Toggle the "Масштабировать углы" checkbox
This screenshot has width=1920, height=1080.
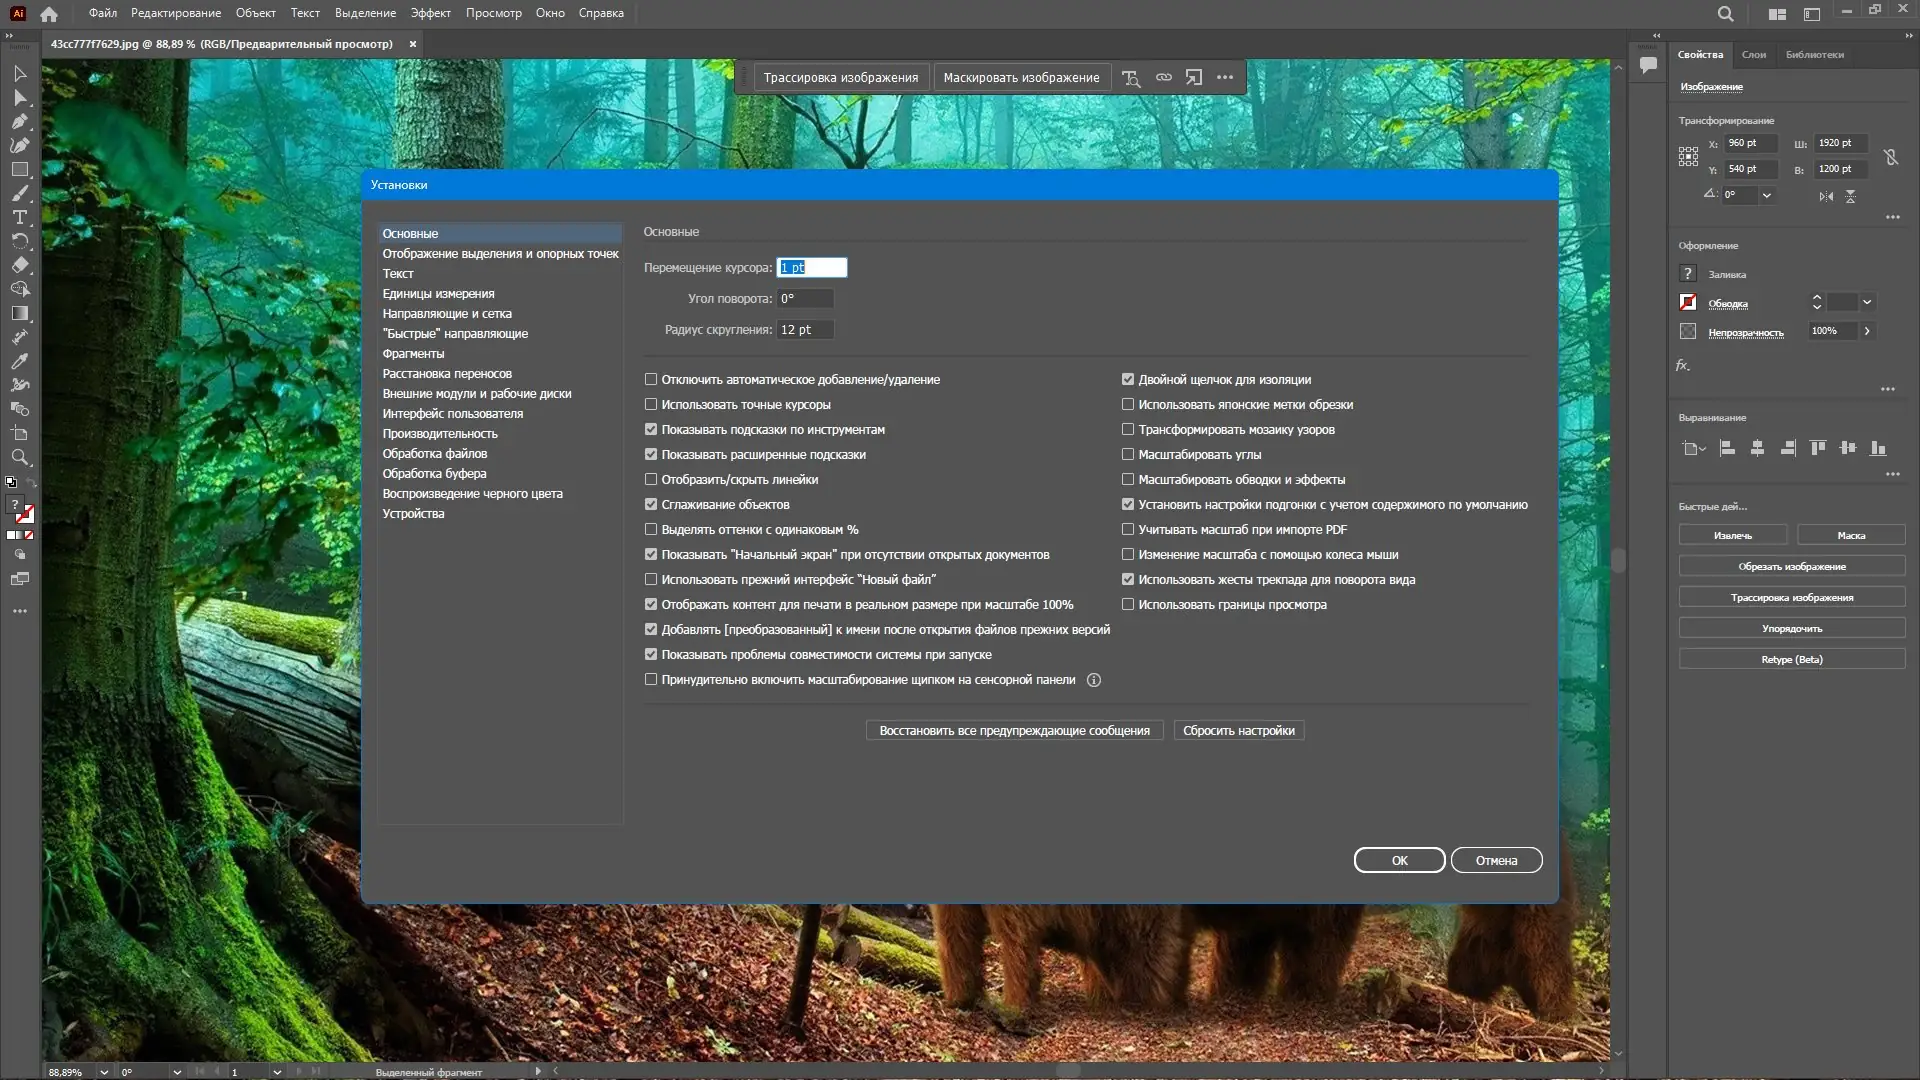pyautogui.click(x=1128, y=454)
